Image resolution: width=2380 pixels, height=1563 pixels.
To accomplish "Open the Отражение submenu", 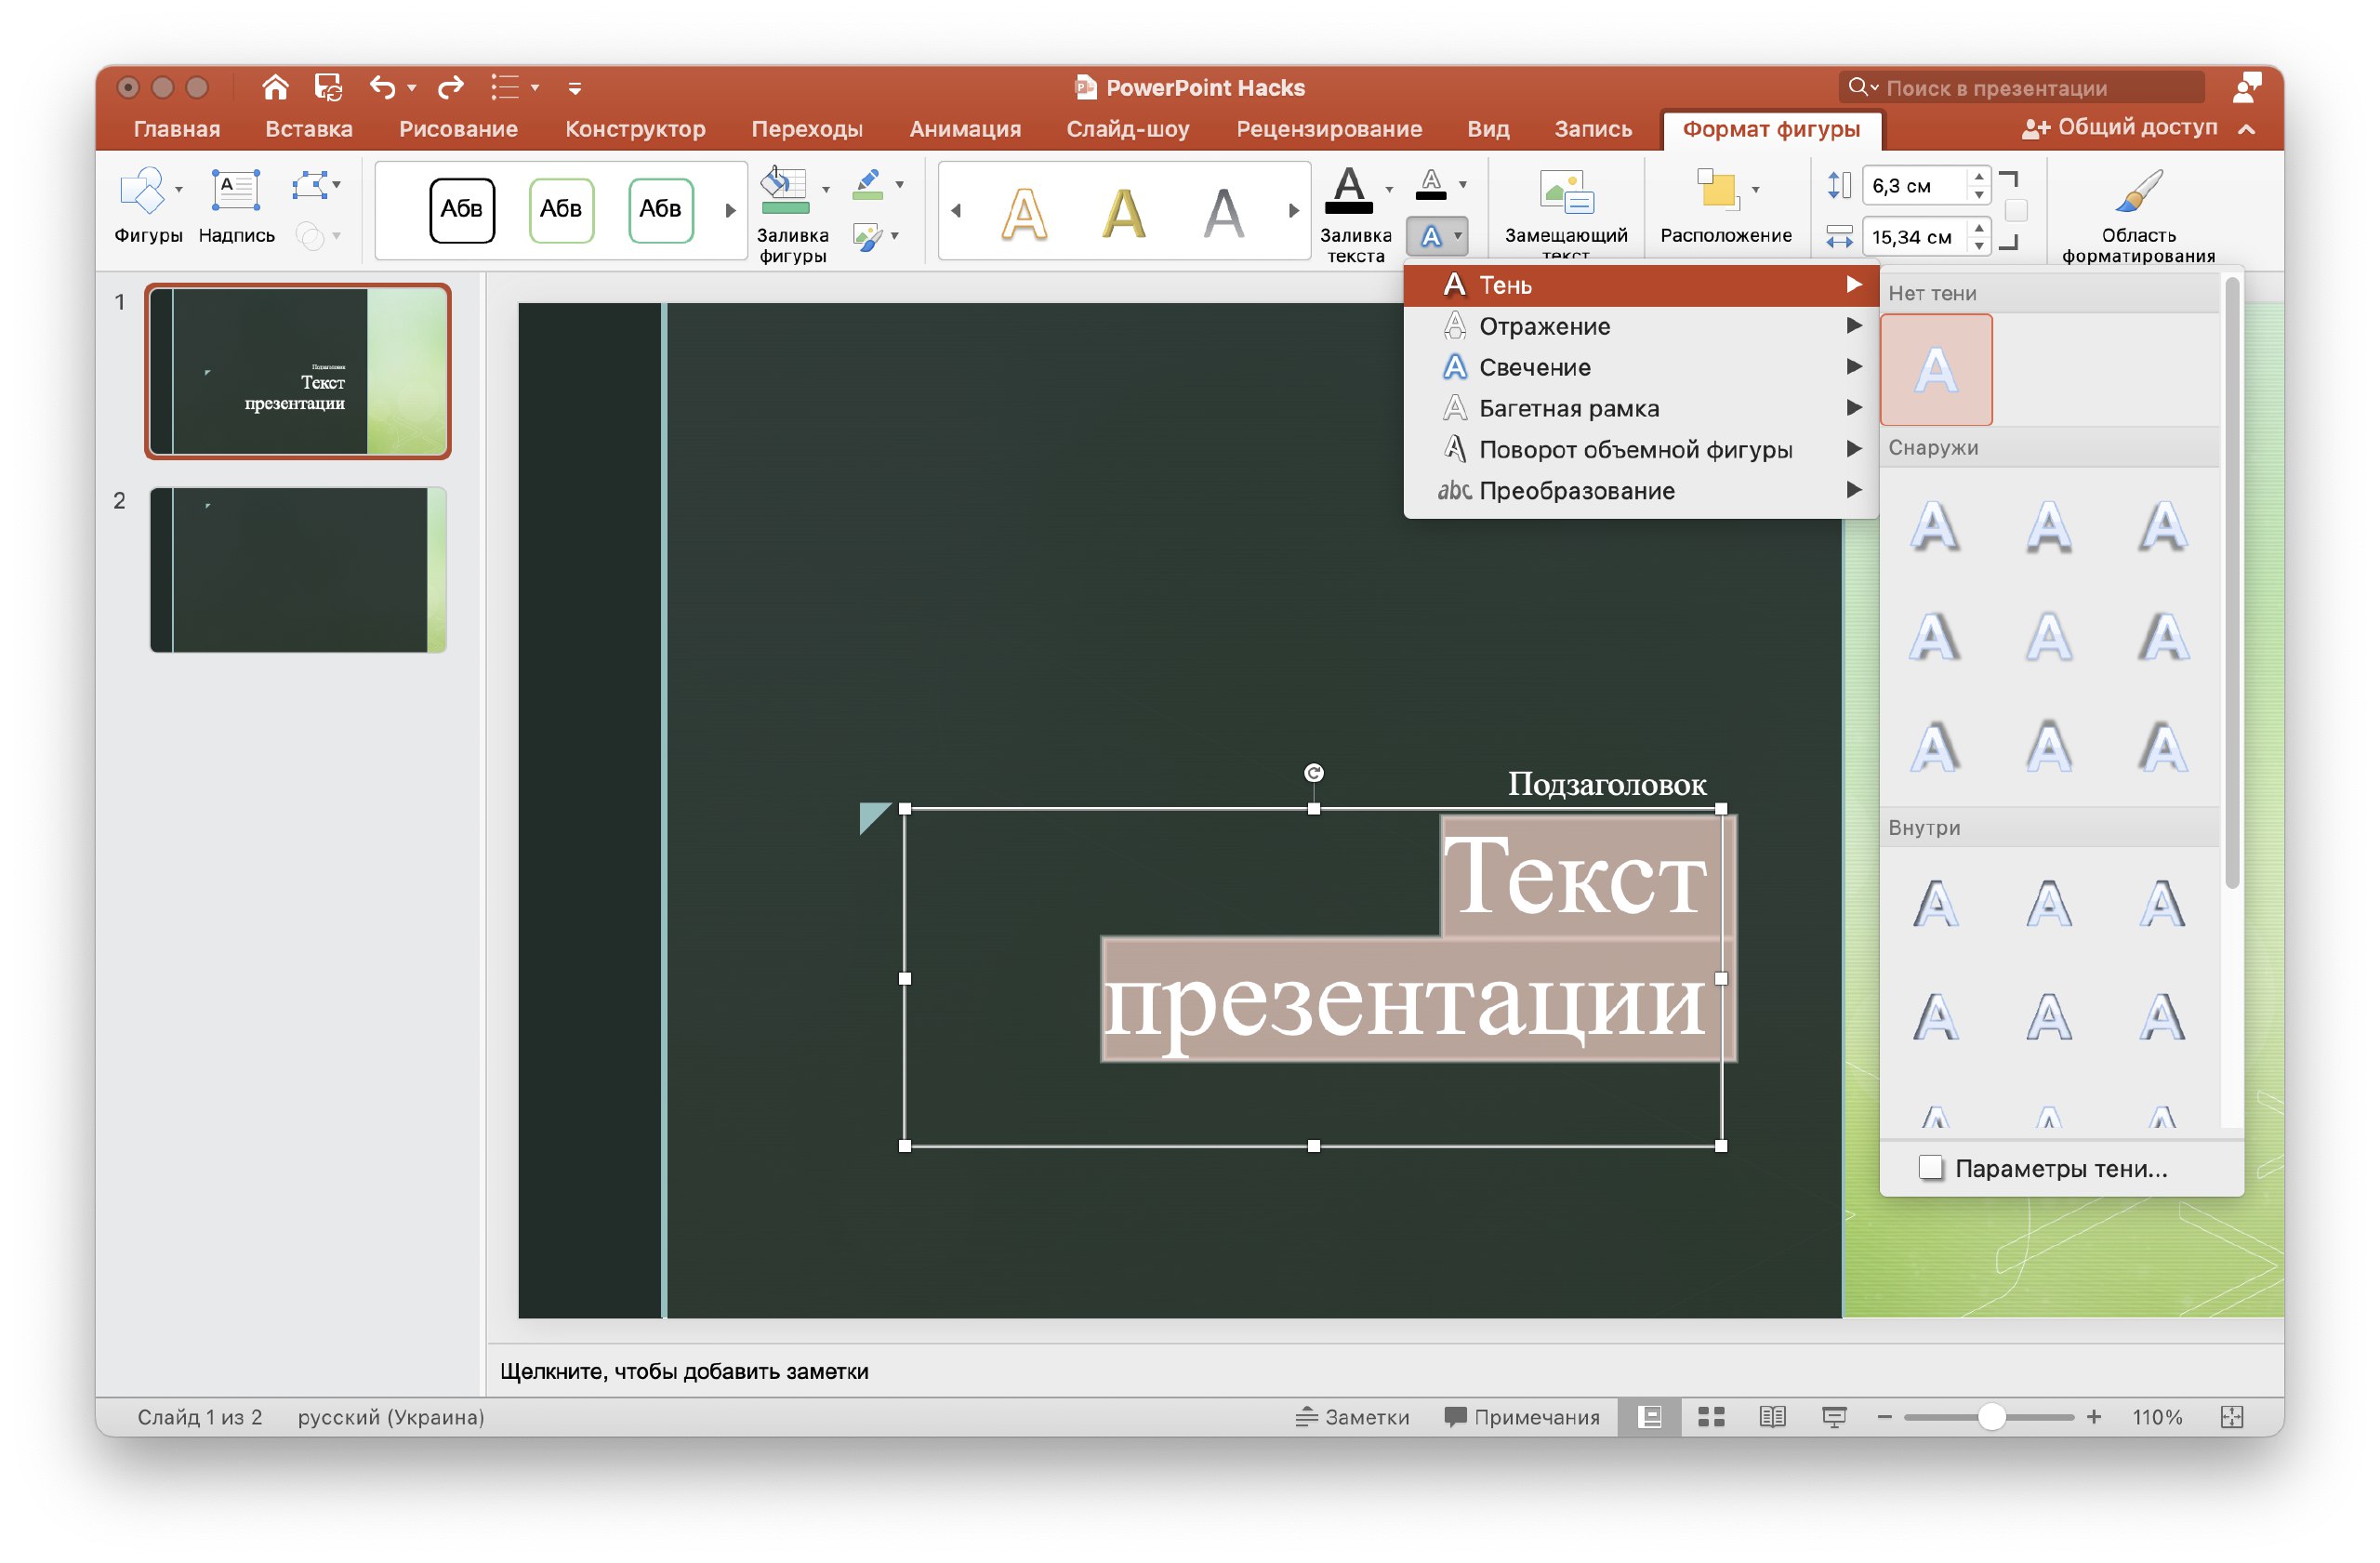I will point(1641,326).
